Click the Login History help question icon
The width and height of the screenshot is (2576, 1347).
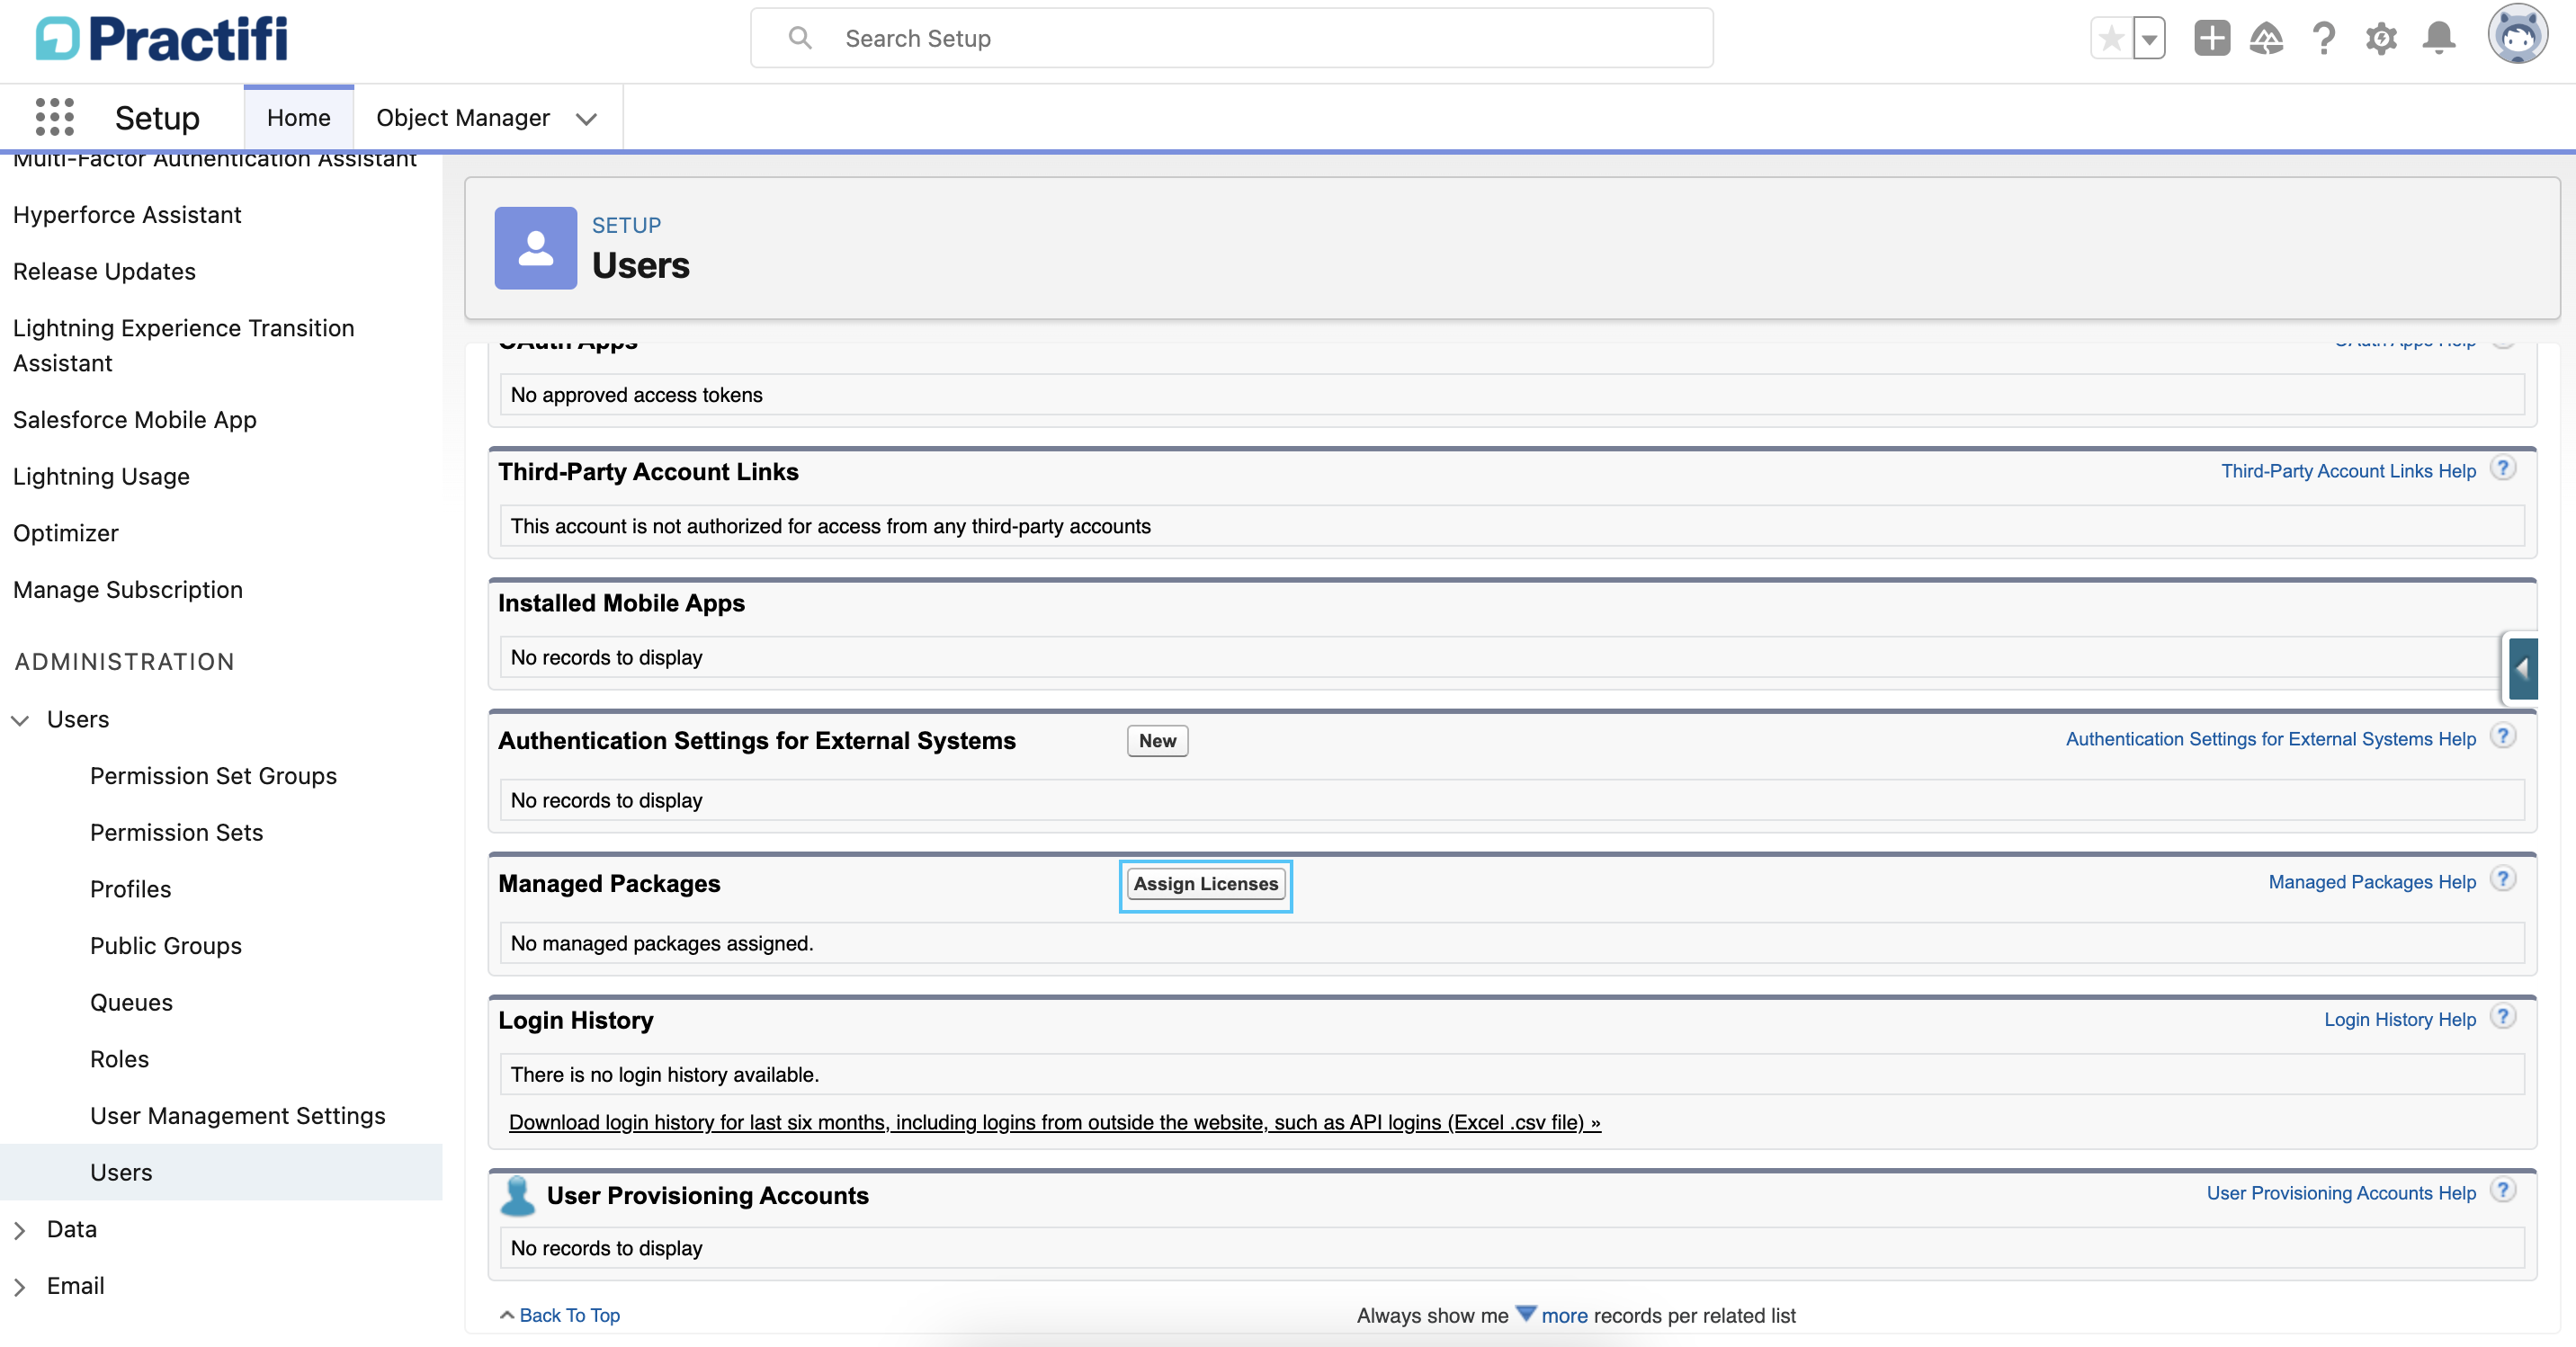tap(2503, 1017)
